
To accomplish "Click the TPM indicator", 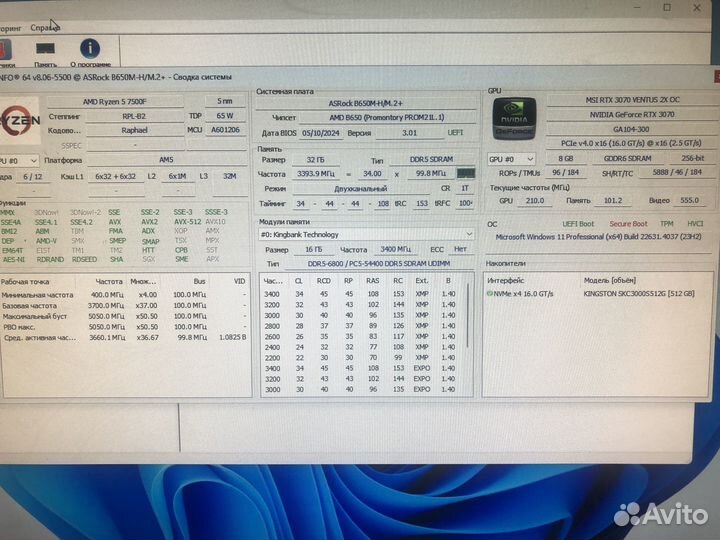I will [666, 224].
